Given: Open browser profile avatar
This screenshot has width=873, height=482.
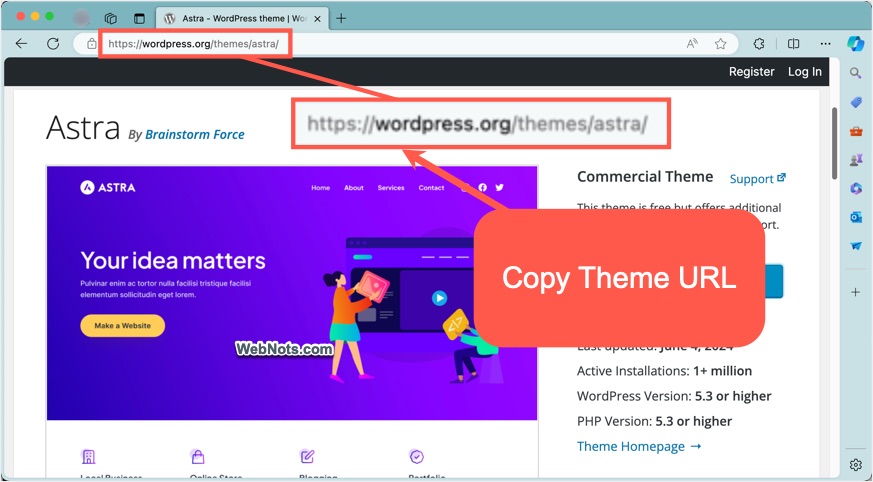Looking at the screenshot, I should coord(81,18).
